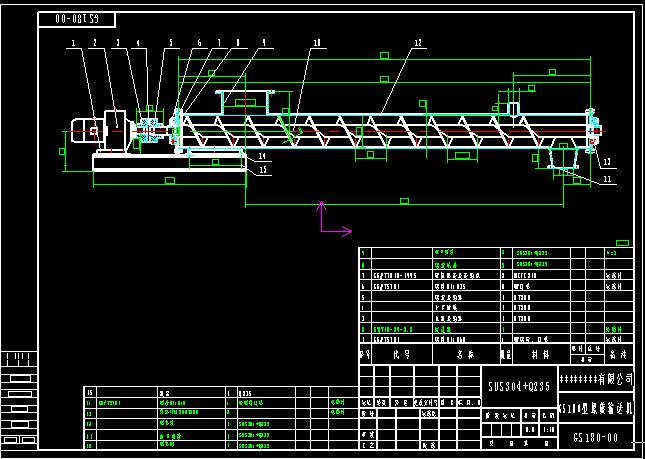This screenshot has width=645, height=459.
Task: Click part callout number 1 at top left
Action: click(74, 43)
